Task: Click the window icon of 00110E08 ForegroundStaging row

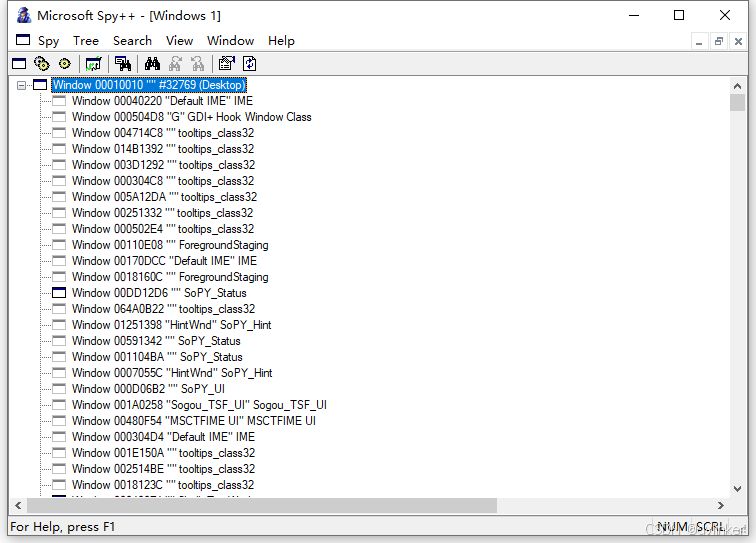Action: pos(59,245)
